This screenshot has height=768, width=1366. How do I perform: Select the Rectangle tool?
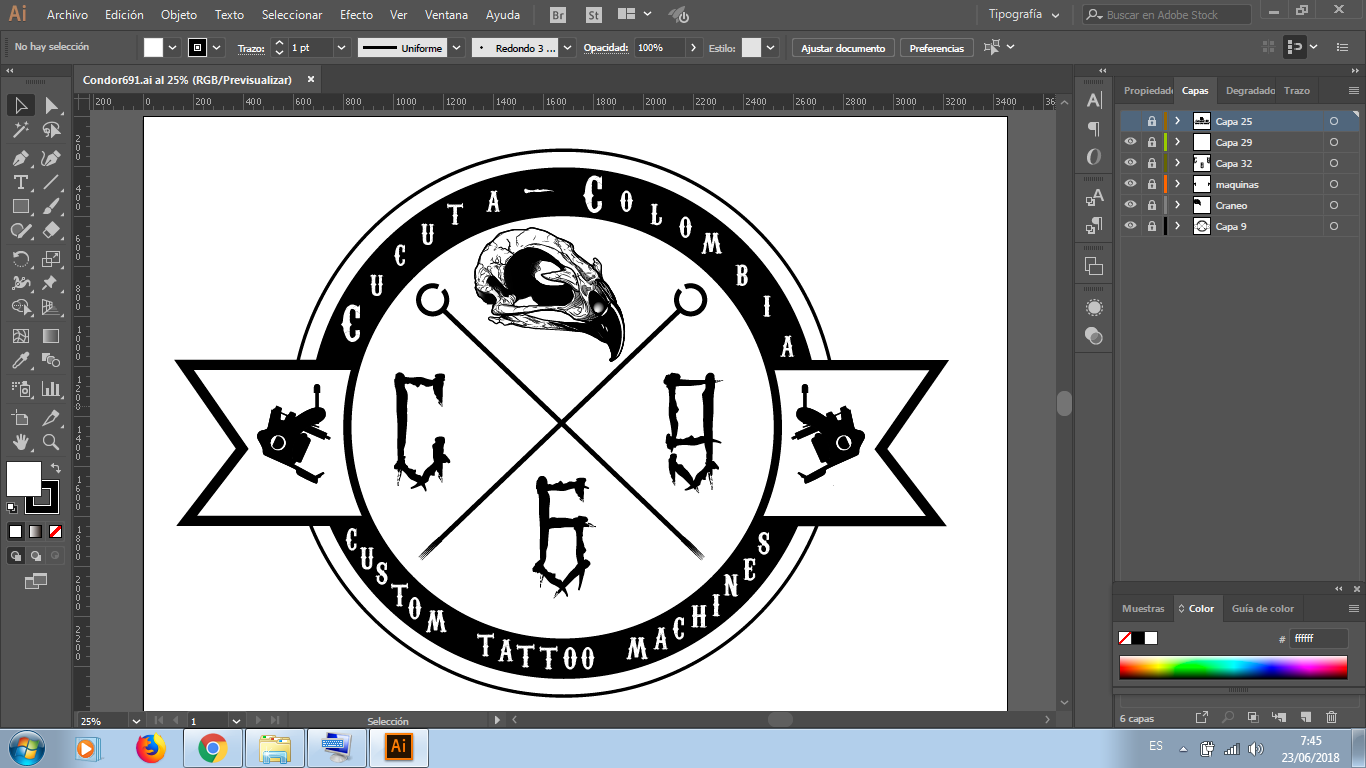20,207
